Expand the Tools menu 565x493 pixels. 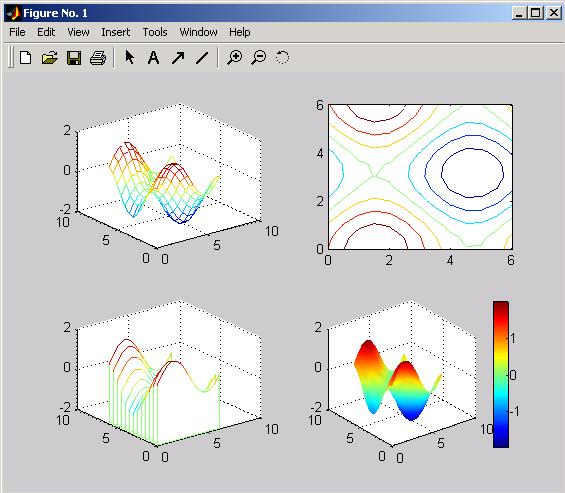pyautogui.click(x=155, y=32)
